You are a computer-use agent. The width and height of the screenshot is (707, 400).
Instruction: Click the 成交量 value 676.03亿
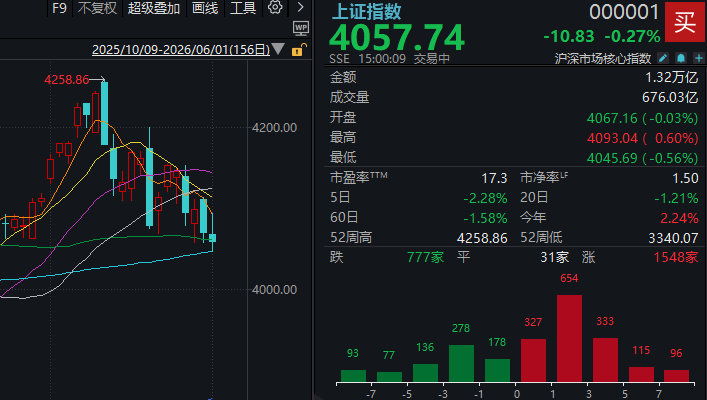point(670,97)
